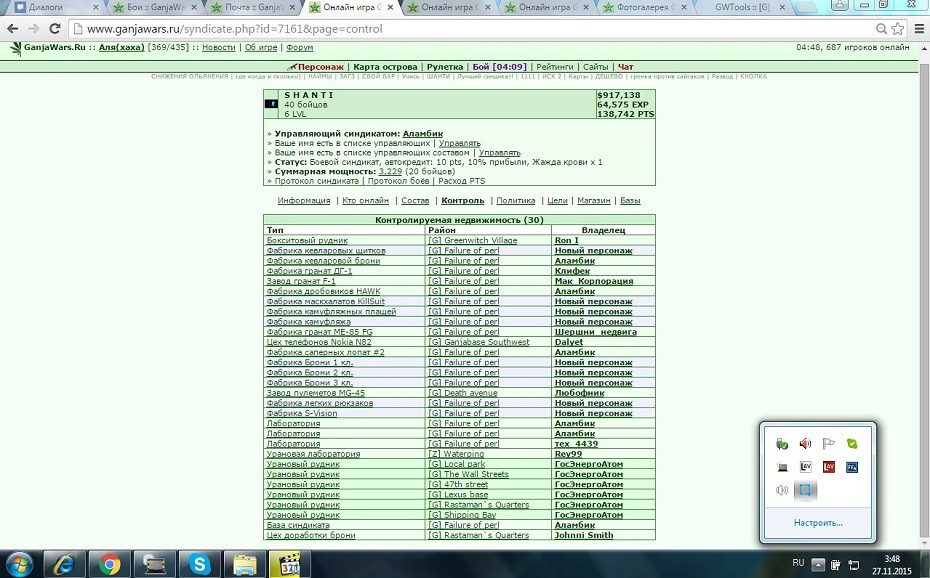Open Протокол боёв link
The height and width of the screenshot is (578, 930).
tap(399, 181)
